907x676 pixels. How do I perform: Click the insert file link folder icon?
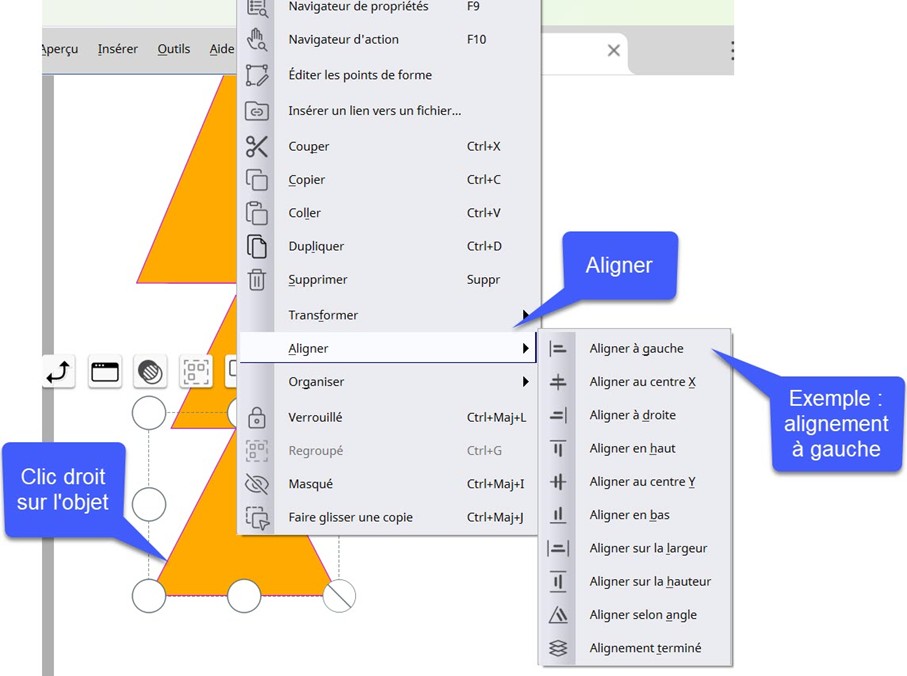[257, 110]
